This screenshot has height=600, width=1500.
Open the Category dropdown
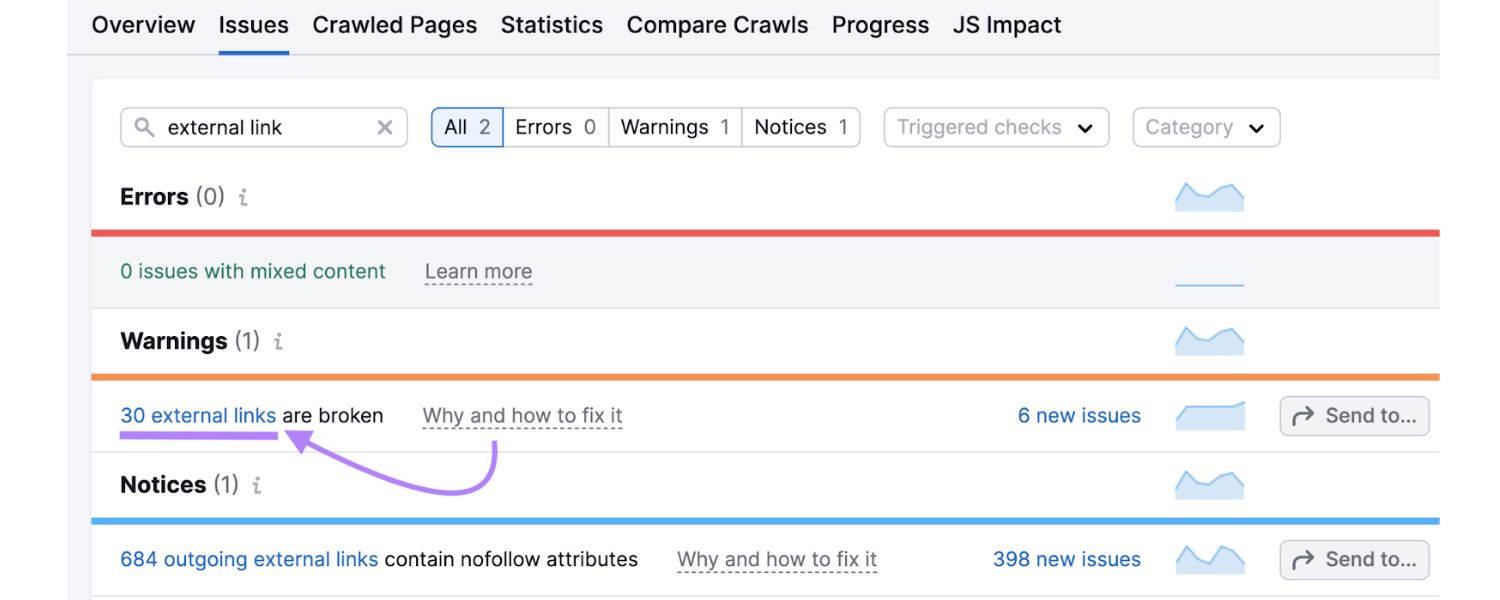pos(1205,127)
